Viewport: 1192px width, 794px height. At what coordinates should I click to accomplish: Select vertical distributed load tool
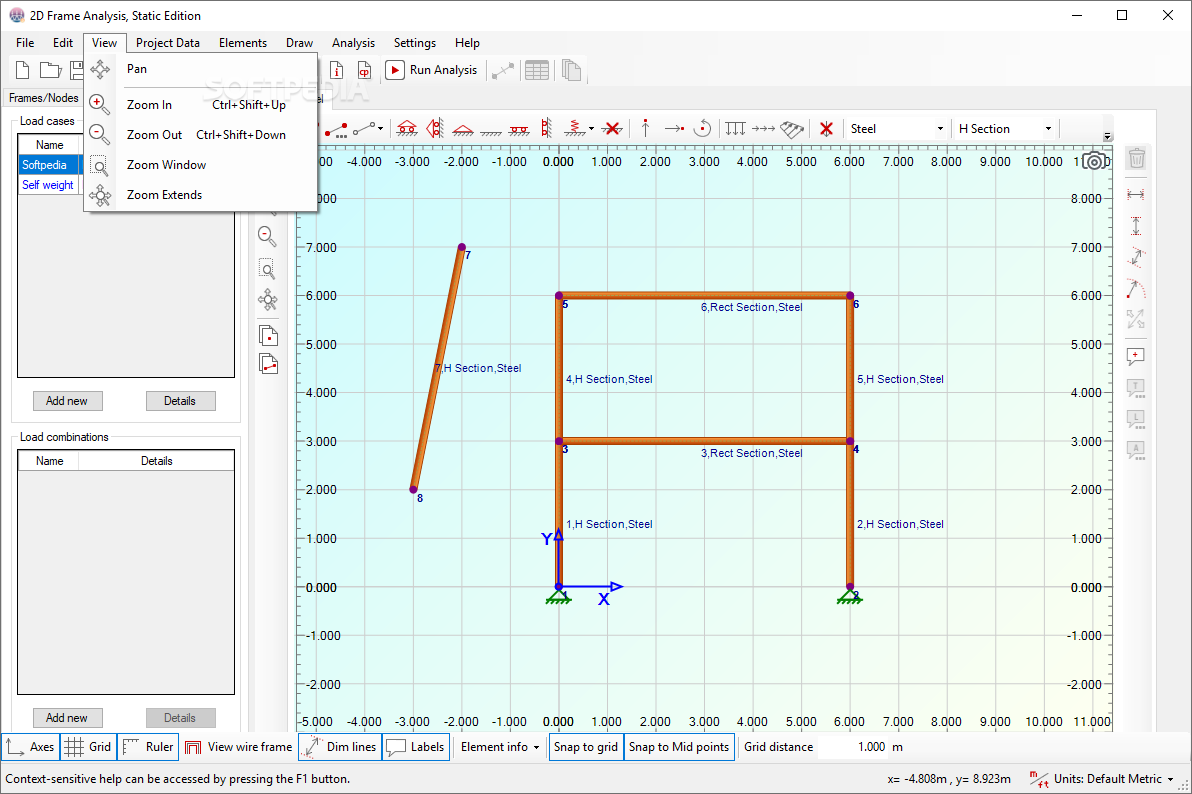(735, 129)
